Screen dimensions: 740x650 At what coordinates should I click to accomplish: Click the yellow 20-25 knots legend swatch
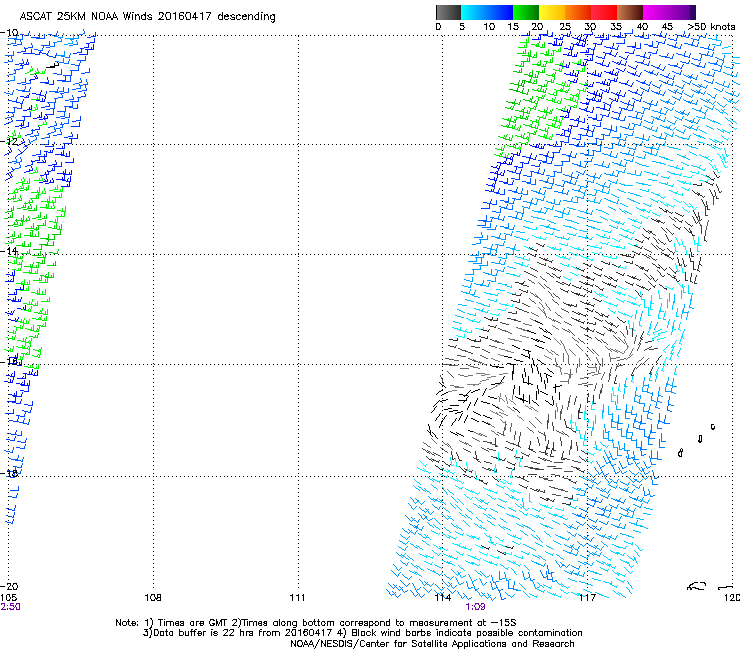[x=552, y=12]
